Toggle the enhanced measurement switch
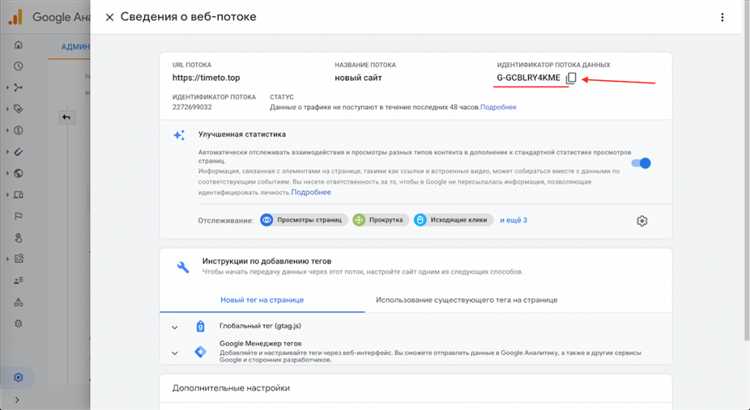This screenshot has width=750, height=410. 641,163
